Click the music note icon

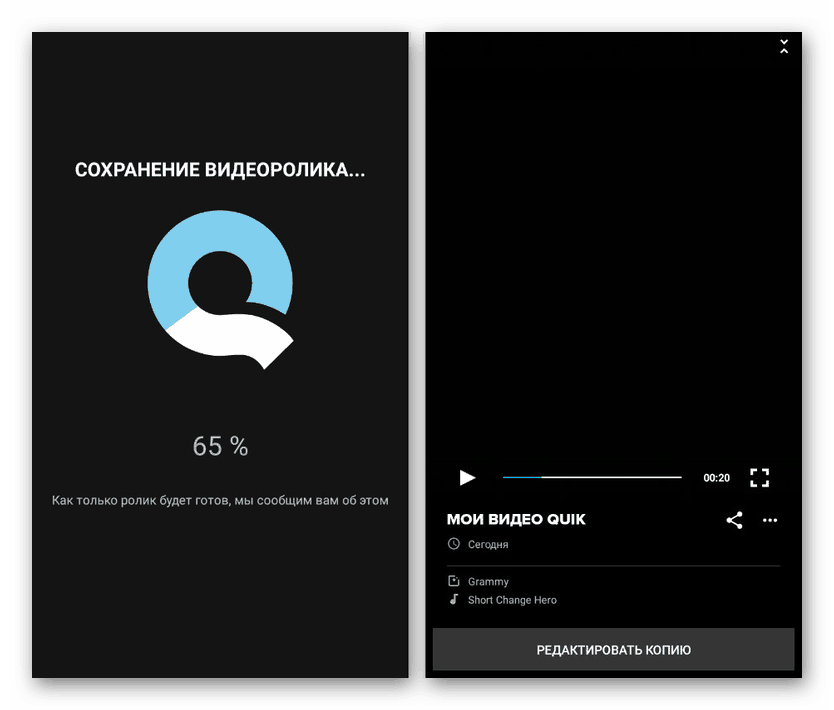[x=454, y=599]
